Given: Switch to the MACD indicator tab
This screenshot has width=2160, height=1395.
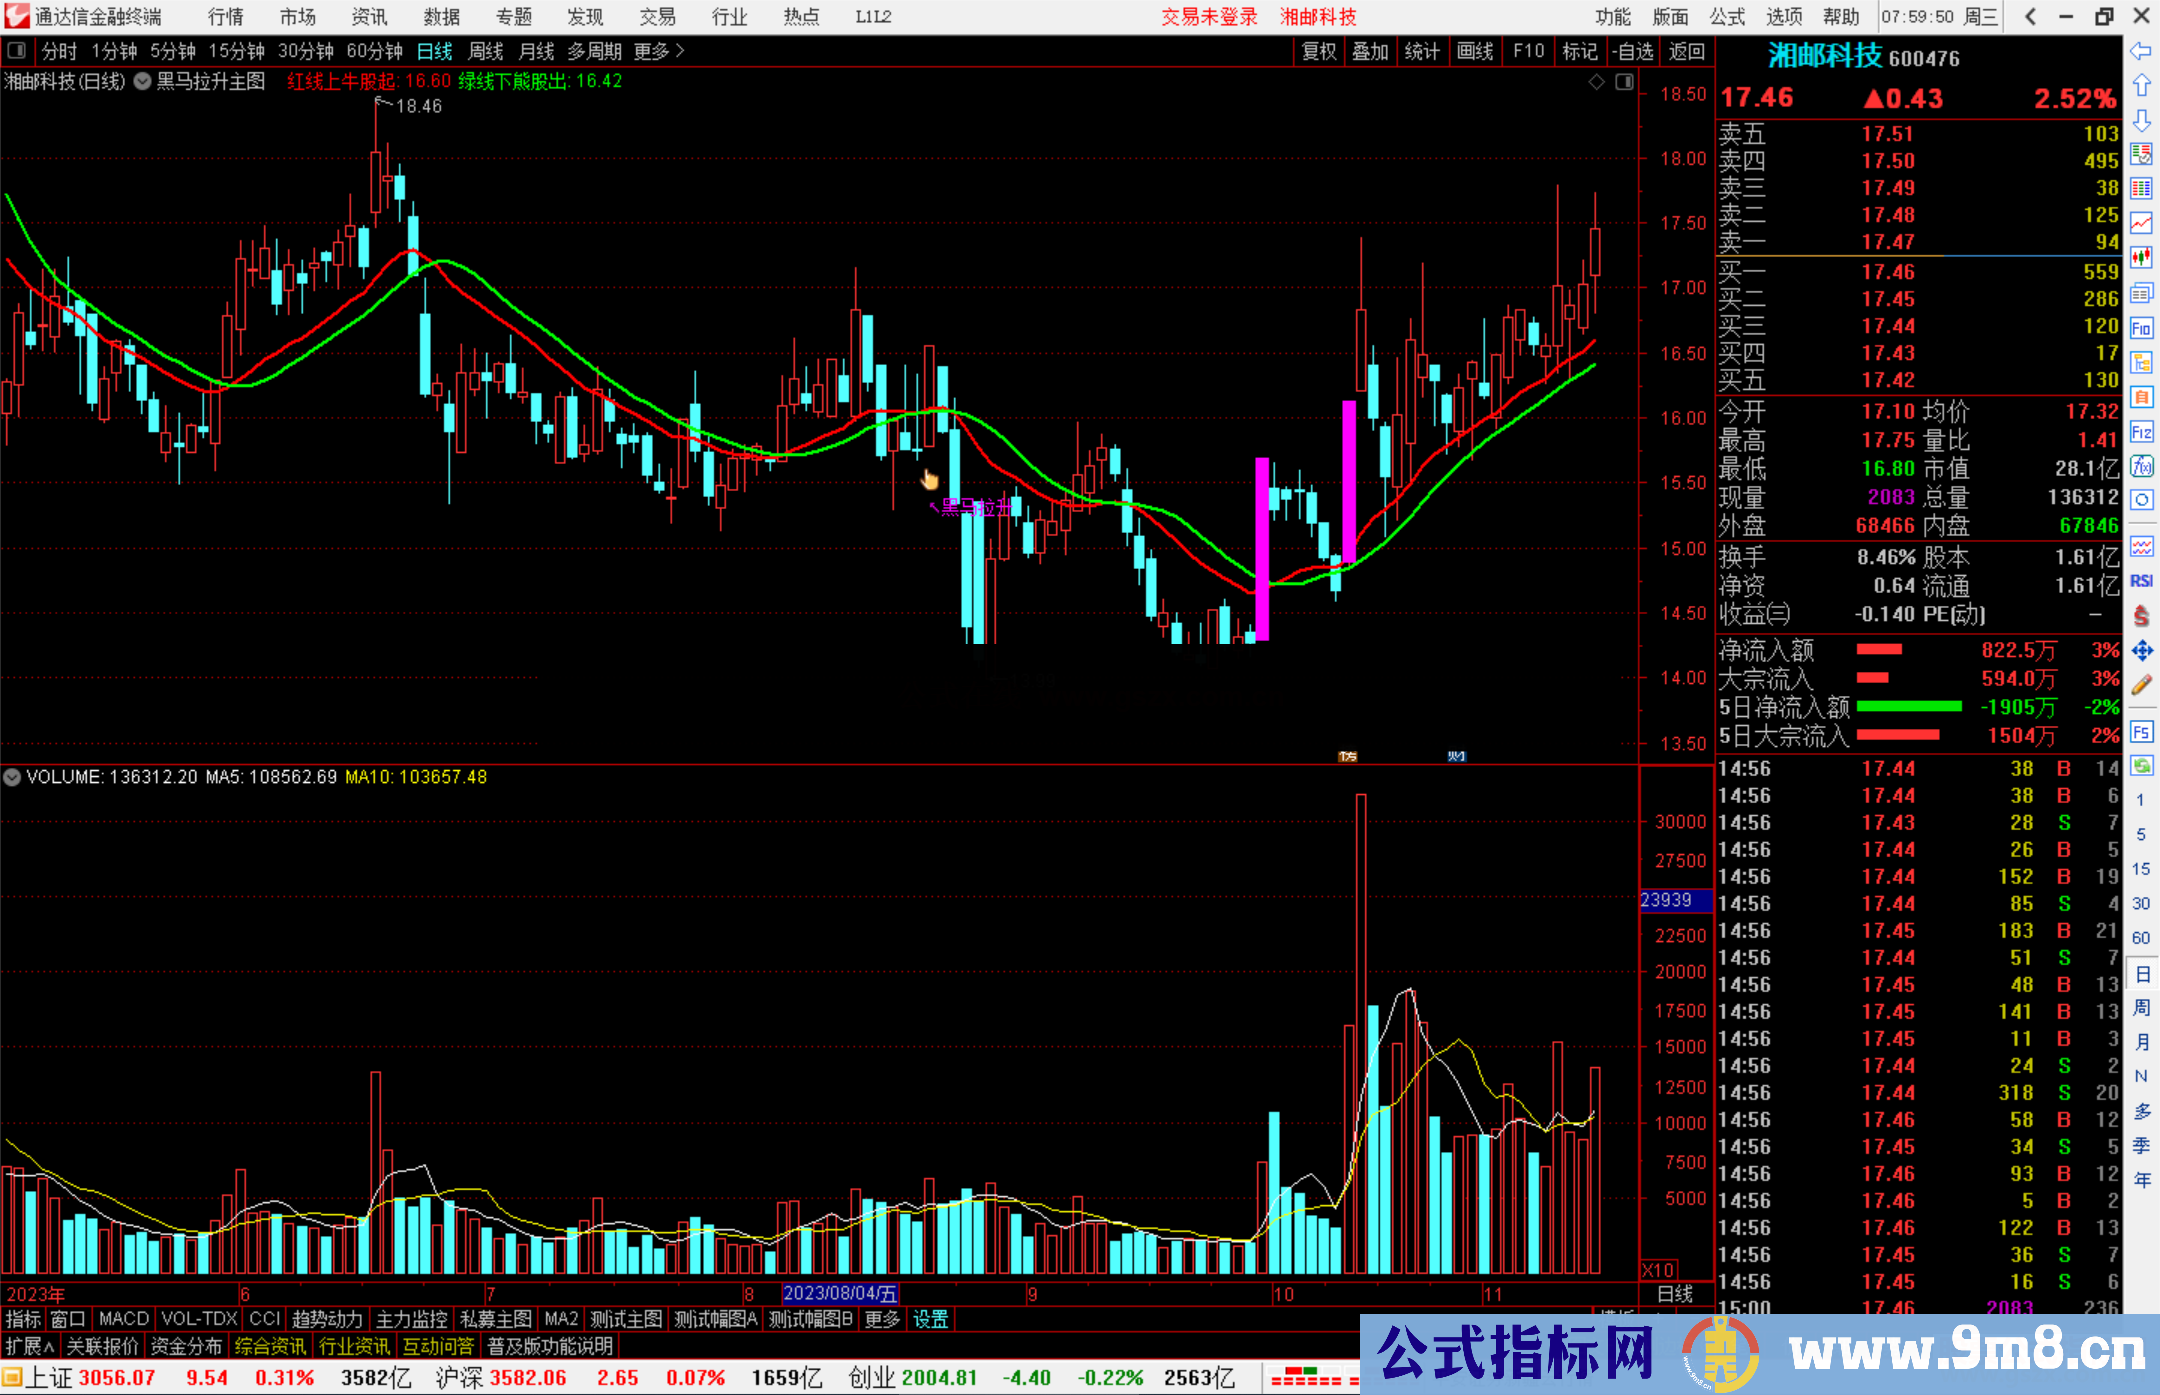Looking at the screenshot, I should tap(123, 1319).
